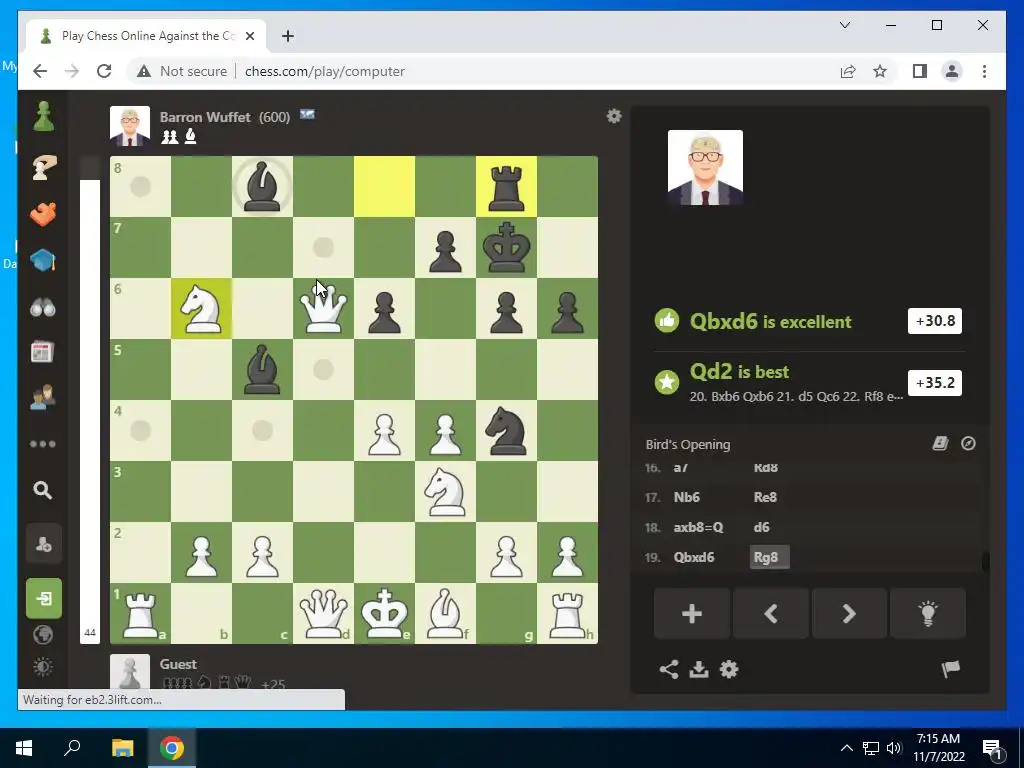Toggle the browser side panel

tap(920, 71)
